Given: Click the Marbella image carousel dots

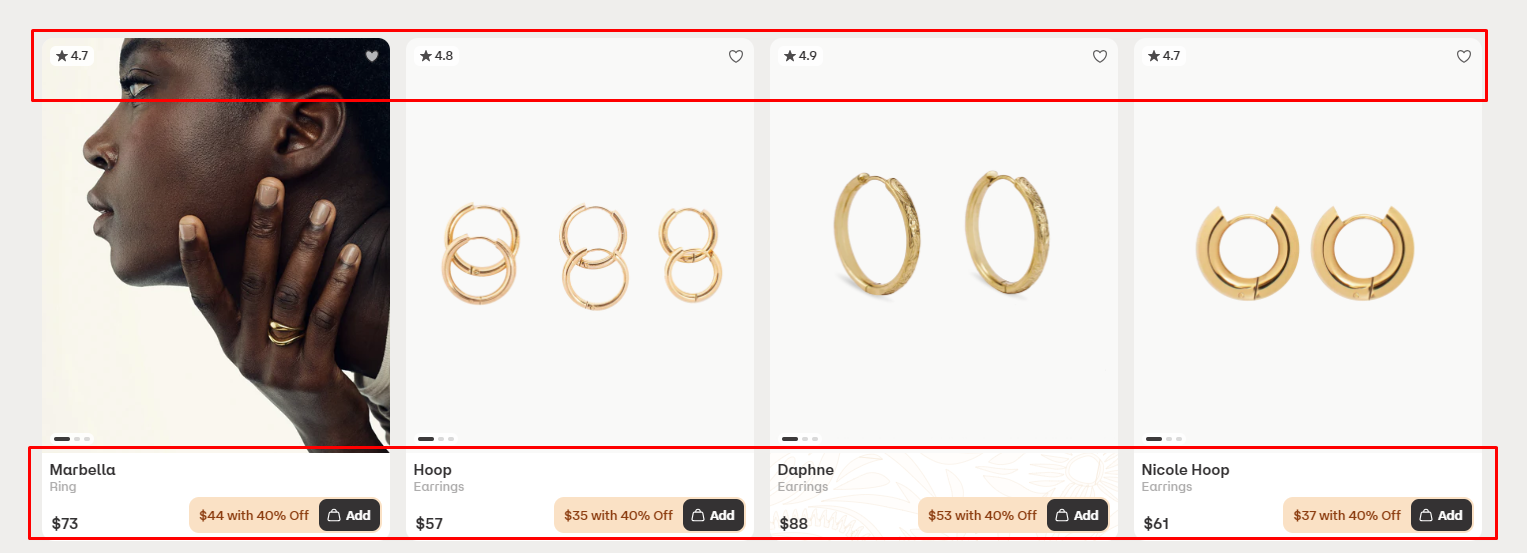Looking at the screenshot, I should click(x=72, y=438).
